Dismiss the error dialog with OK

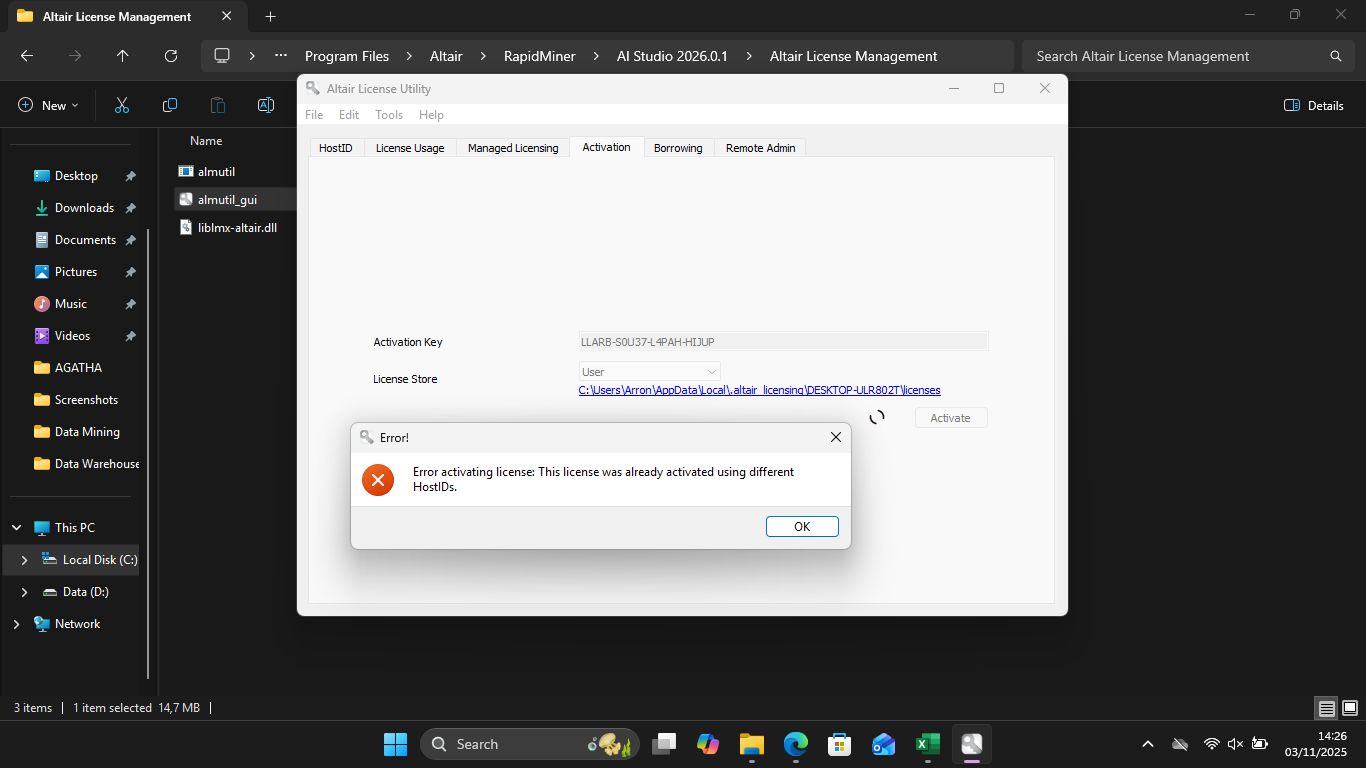click(x=802, y=526)
